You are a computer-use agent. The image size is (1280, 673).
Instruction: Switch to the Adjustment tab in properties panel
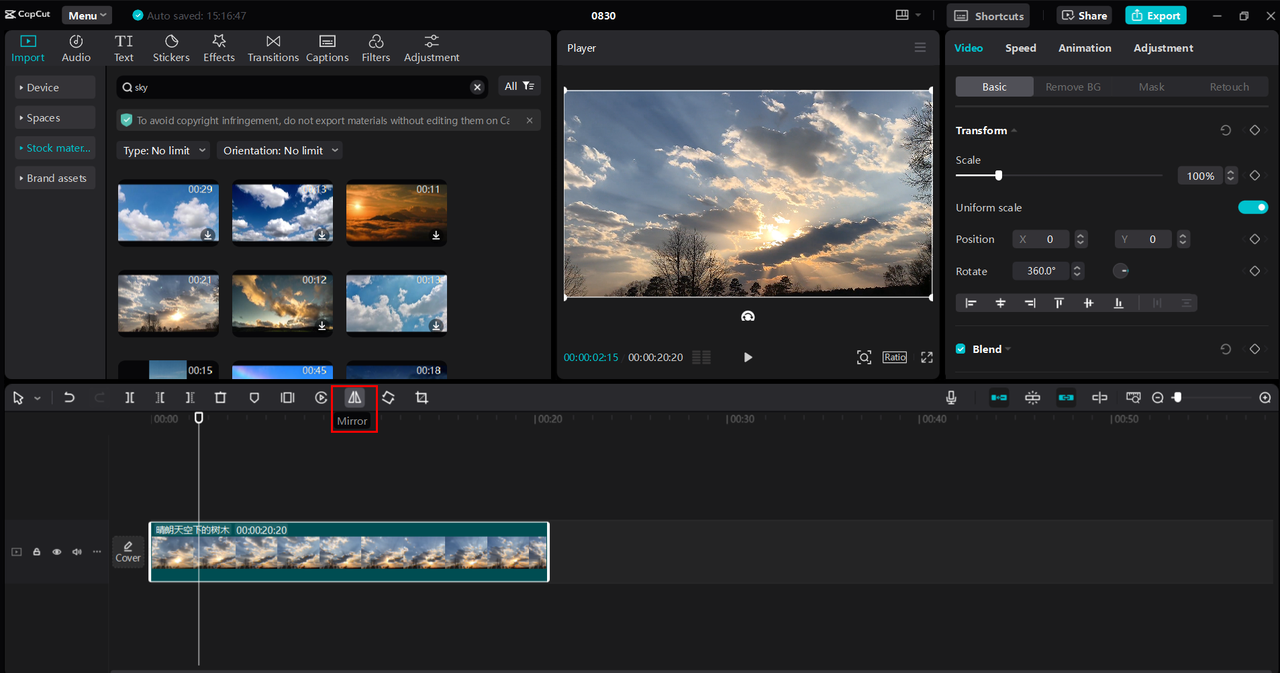click(1163, 48)
